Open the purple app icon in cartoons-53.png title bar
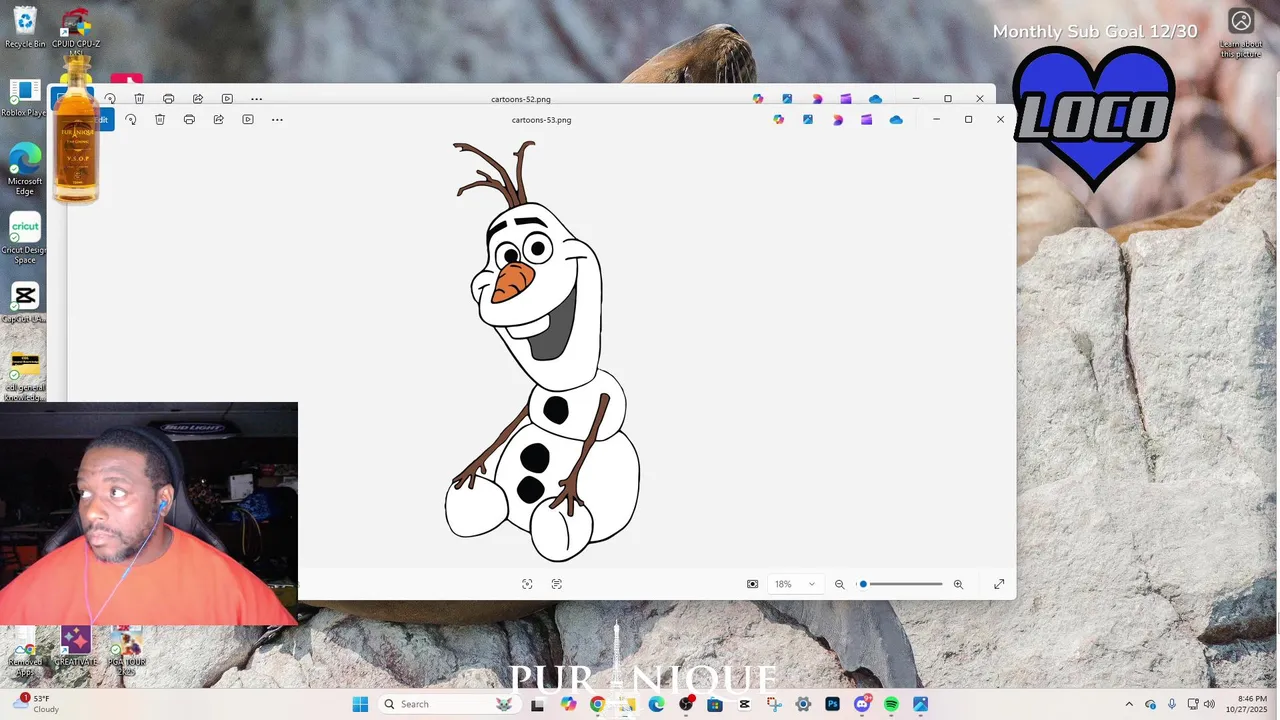Viewport: 1280px width, 720px height. pos(866,120)
